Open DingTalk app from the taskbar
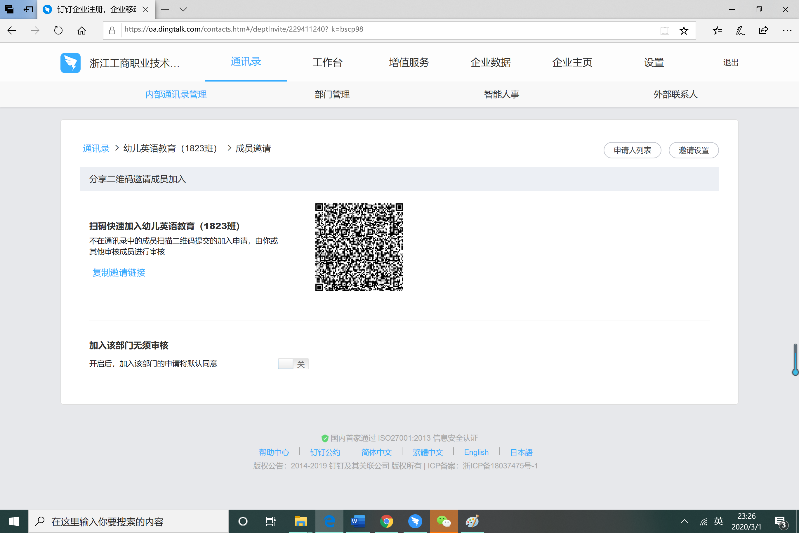 (415, 521)
